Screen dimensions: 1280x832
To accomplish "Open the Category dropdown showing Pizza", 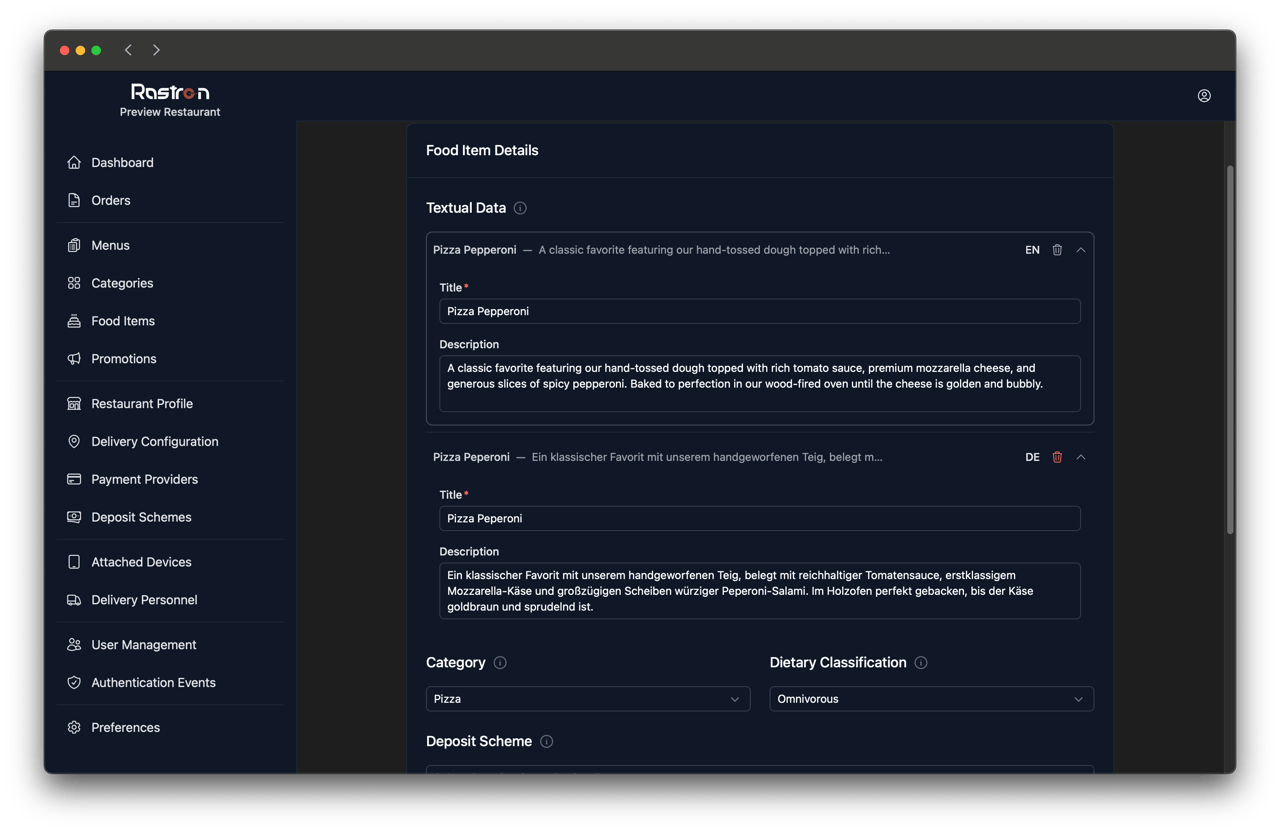I will click(x=587, y=699).
